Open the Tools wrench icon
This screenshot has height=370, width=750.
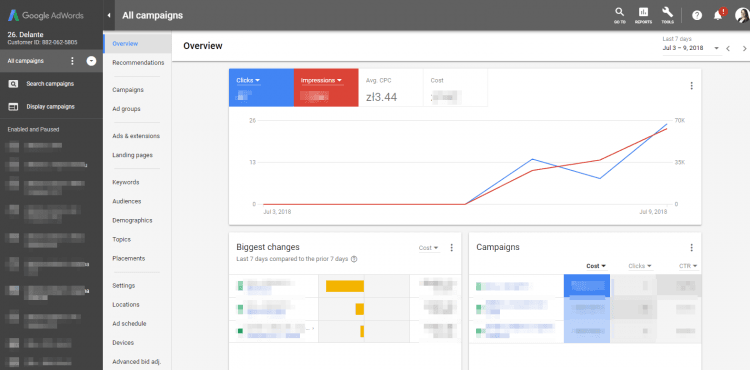pos(667,15)
